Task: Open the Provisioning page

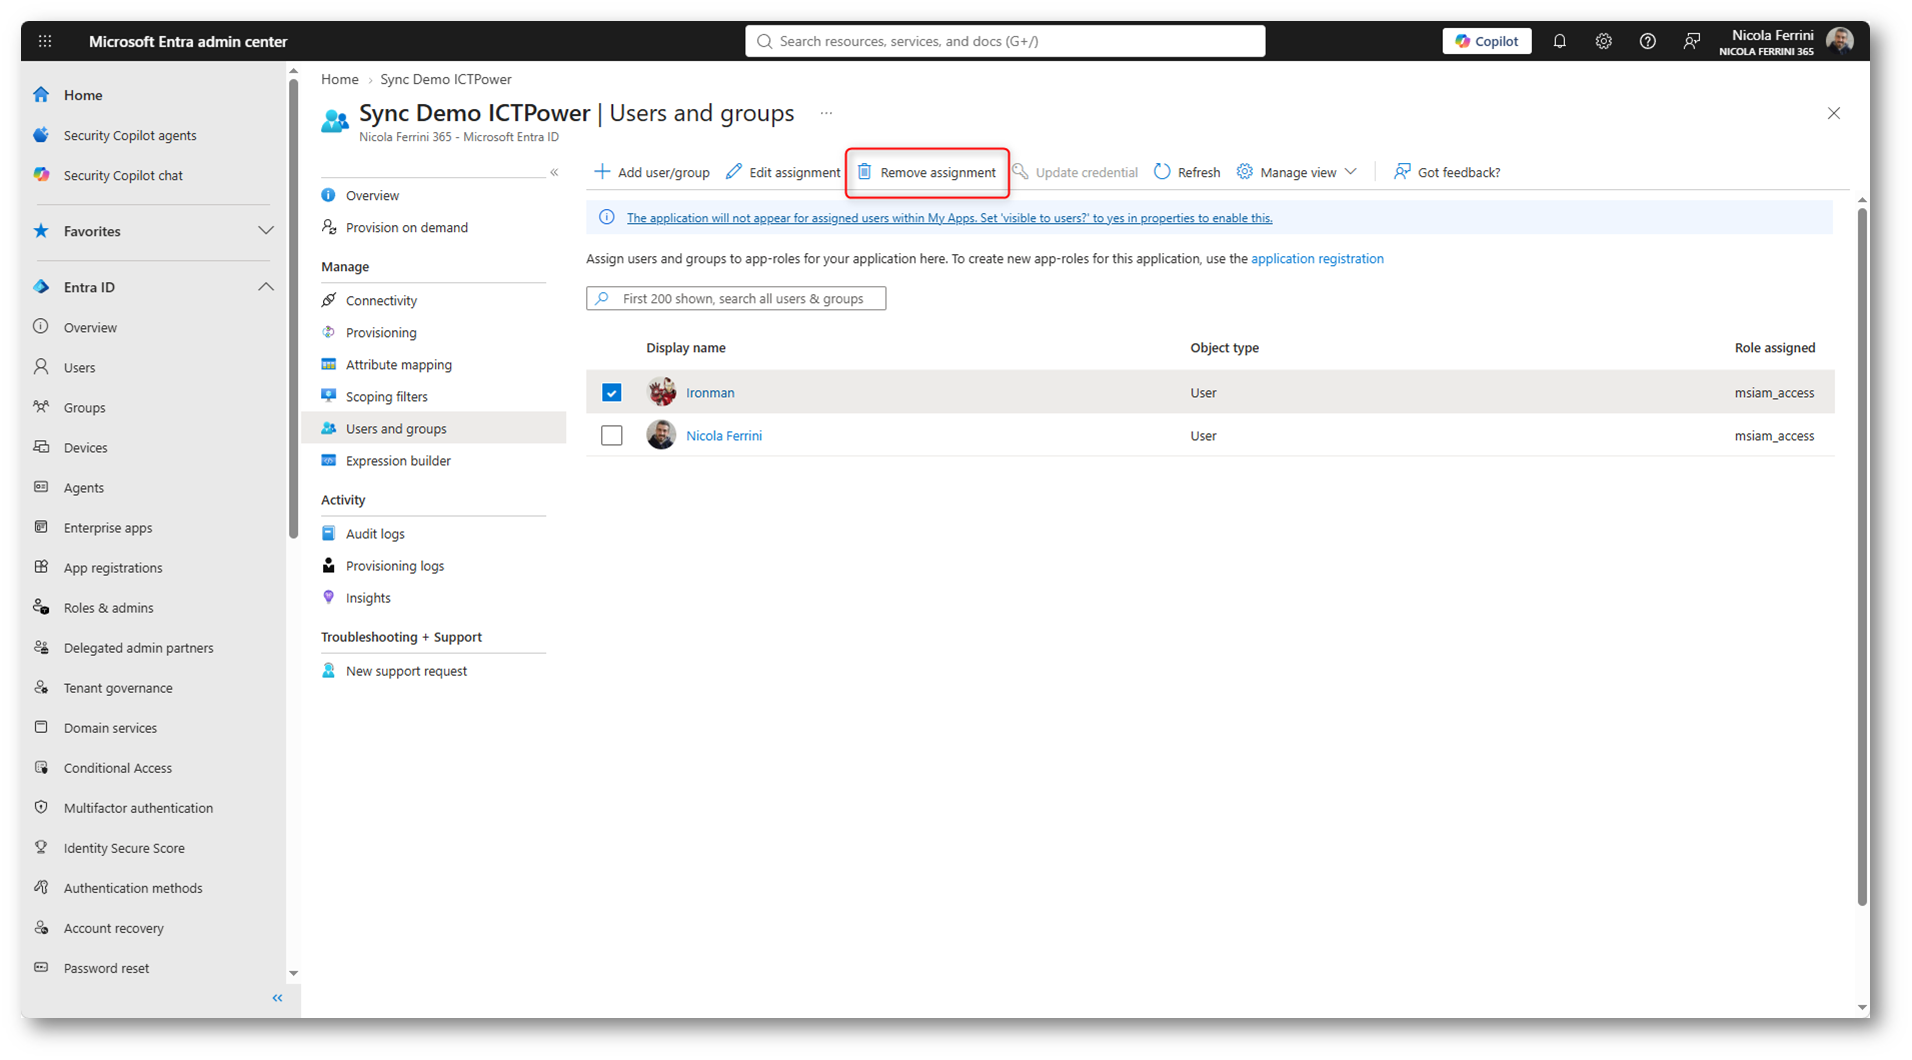Action: pos(381,333)
